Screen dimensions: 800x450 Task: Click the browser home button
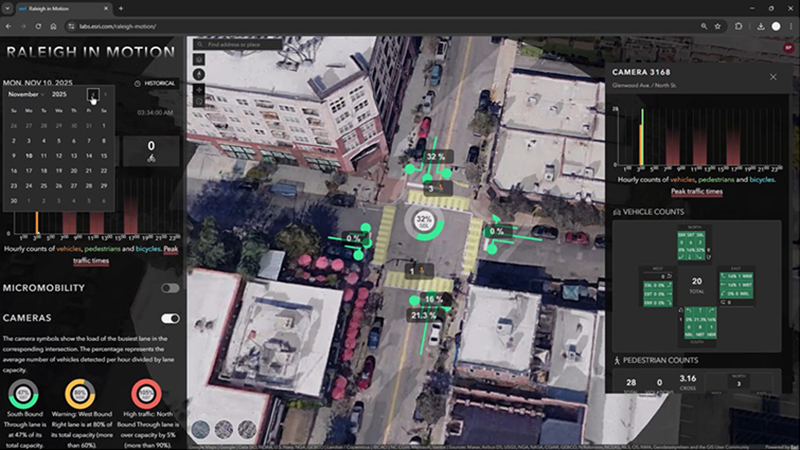53,26
